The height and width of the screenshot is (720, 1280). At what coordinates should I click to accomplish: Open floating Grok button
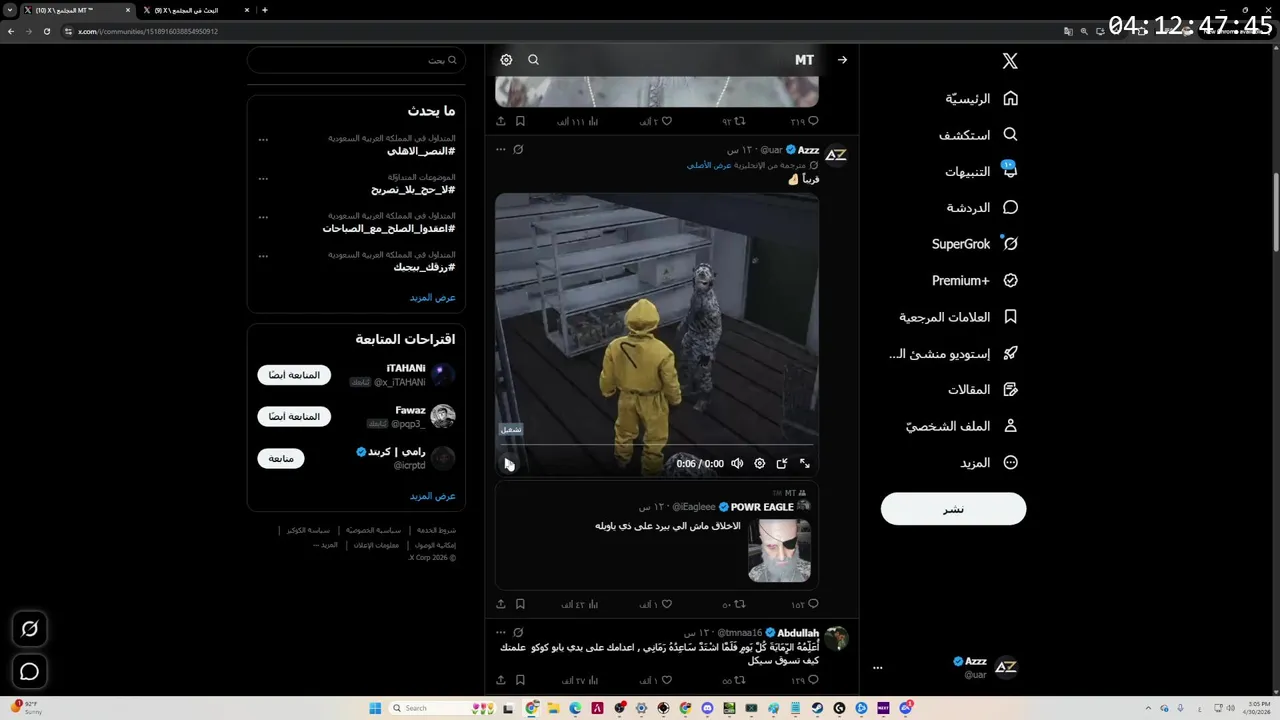30,629
